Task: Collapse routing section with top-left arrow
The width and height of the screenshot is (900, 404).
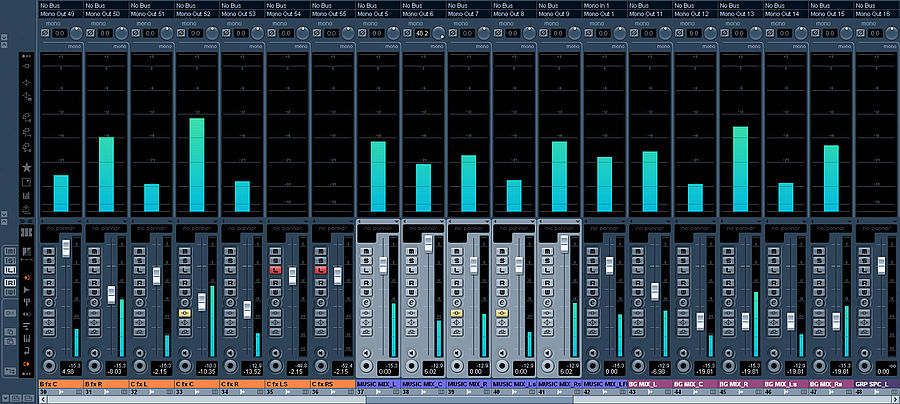Action: click(4, 37)
